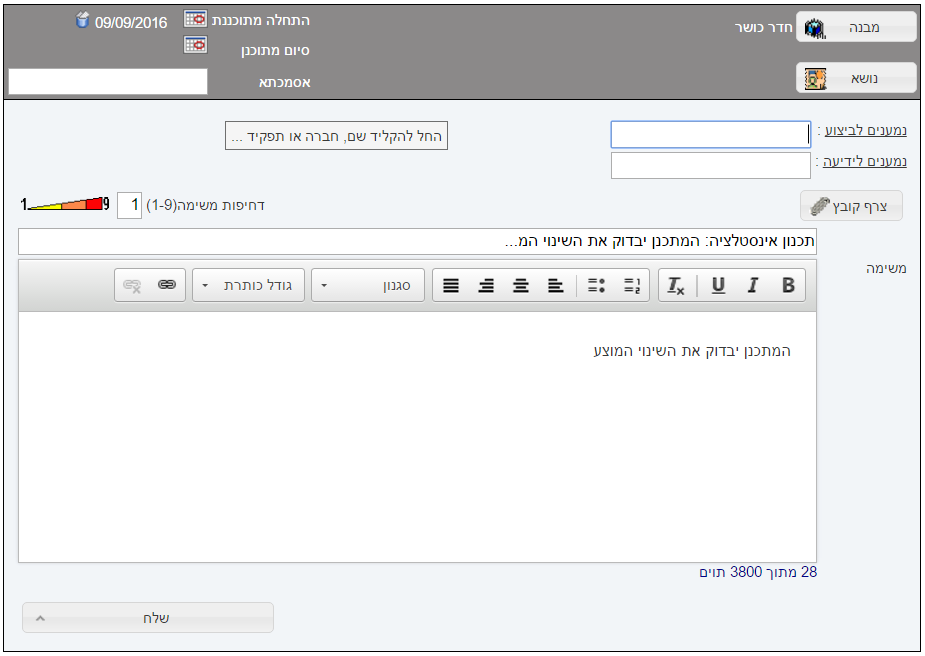Insert a bulleted list
This screenshot has width=925, height=656.
(x=596, y=286)
